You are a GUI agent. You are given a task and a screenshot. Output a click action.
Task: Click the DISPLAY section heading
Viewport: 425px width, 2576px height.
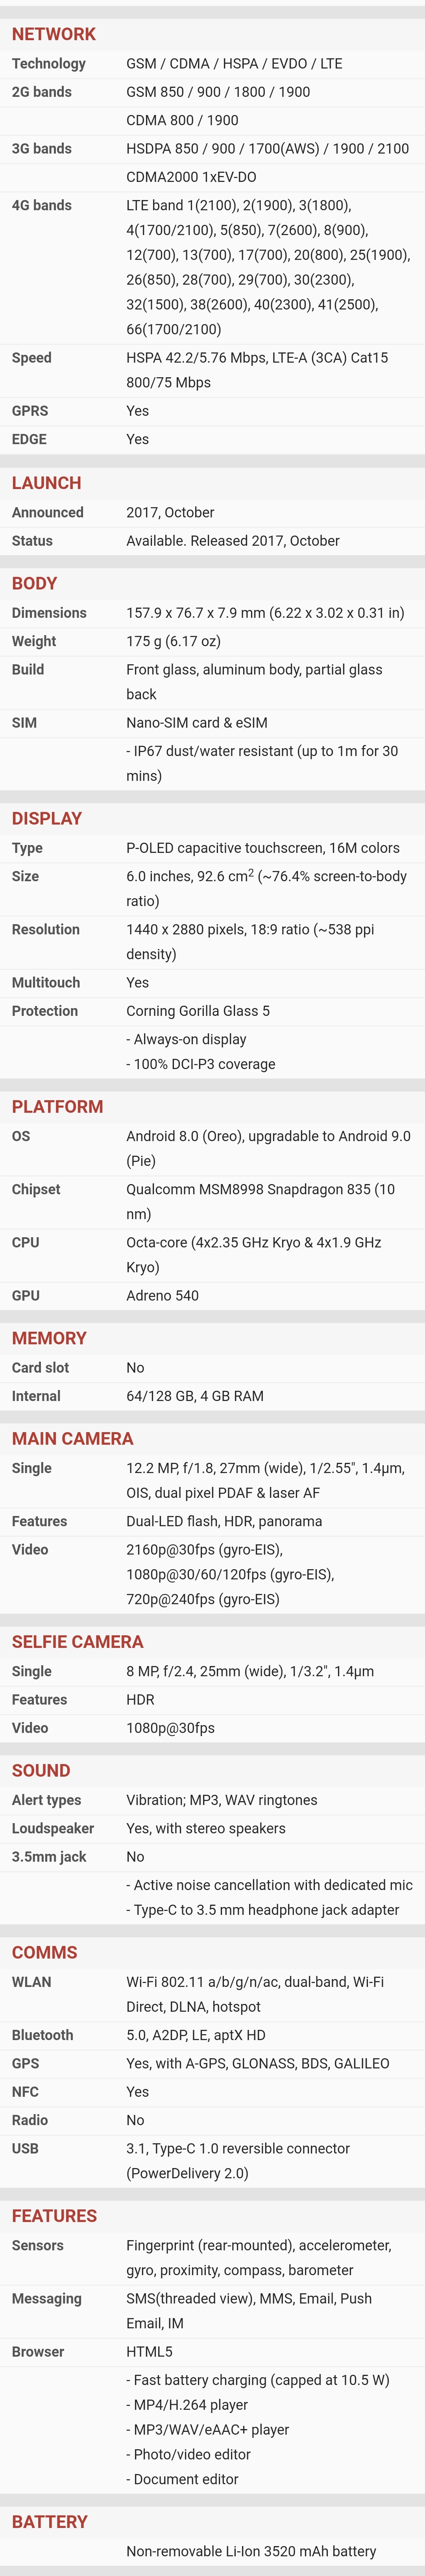pos(46,818)
